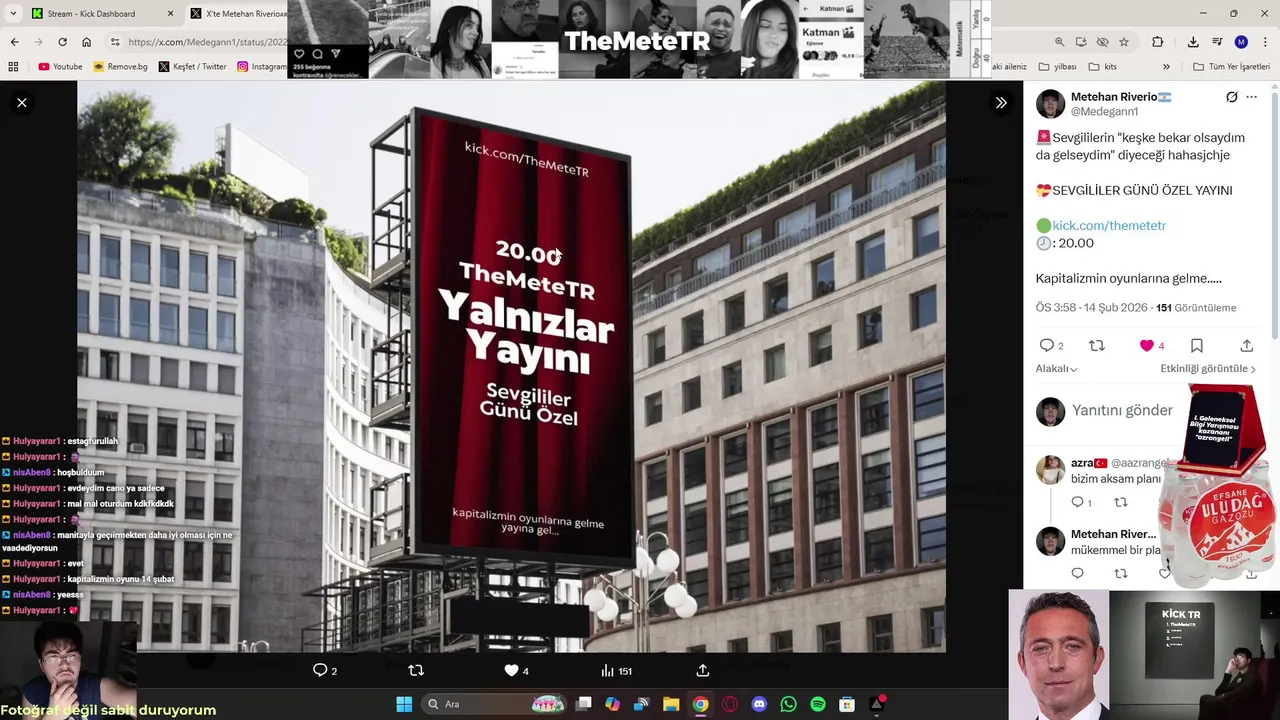
Task: Open Grok icon beside Metehan Riverio name
Action: point(1232,97)
